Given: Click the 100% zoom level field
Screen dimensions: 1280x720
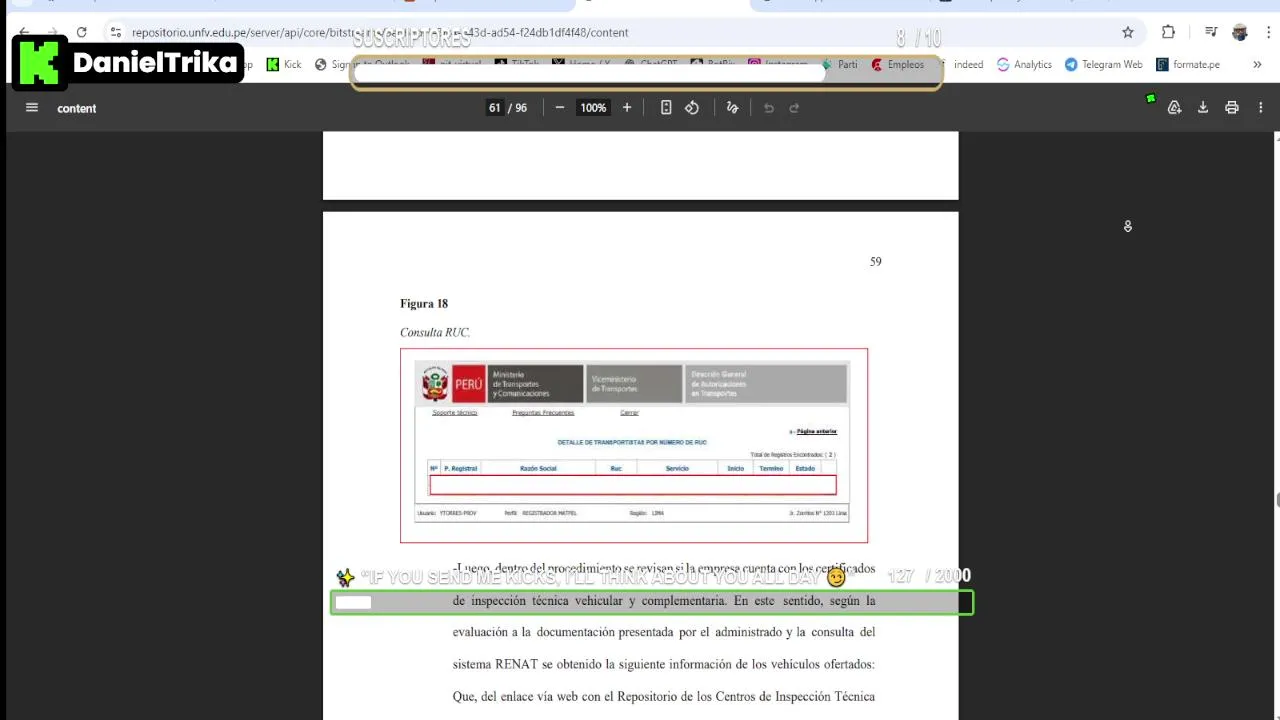Looking at the screenshot, I should (593, 108).
